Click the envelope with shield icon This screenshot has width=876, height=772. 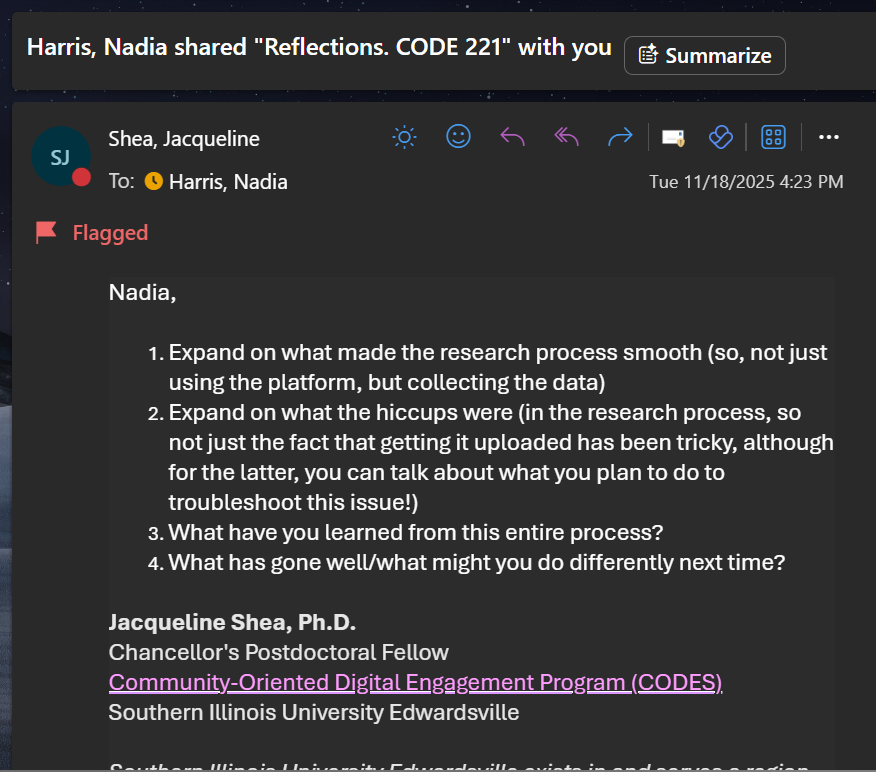673,137
